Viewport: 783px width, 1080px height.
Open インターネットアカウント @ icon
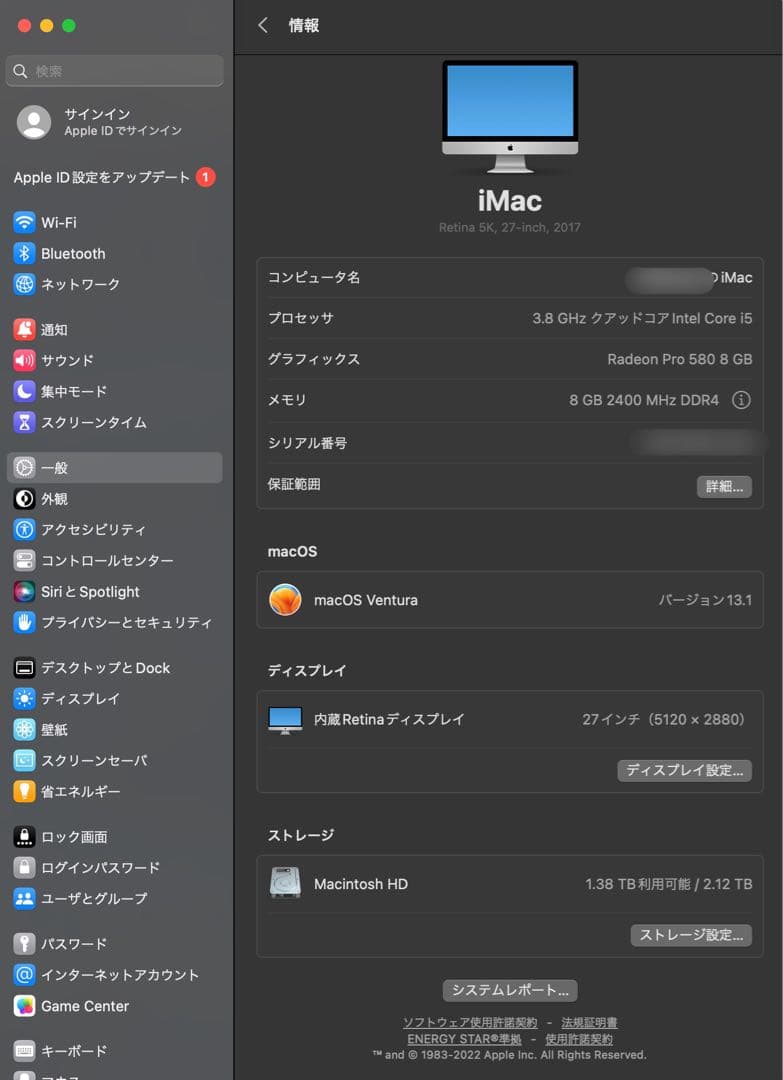click(24, 975)
